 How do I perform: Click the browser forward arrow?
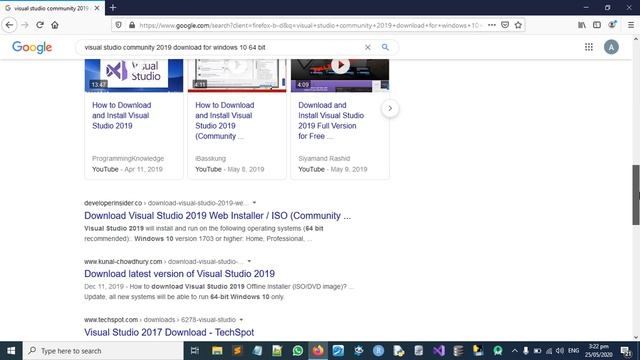coord(25,25)
